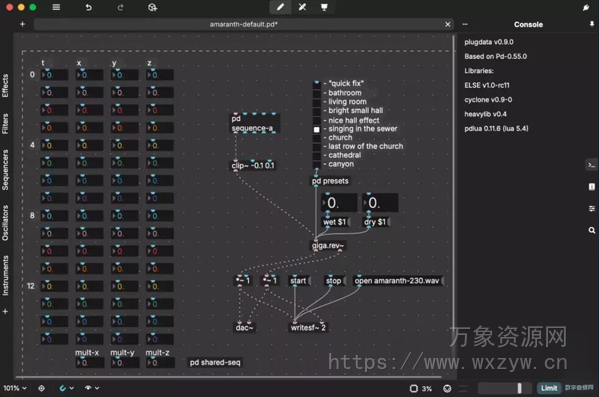Screen dimensions: 599x397
Task: Click the master volume slider
Action: click(505, 388)
